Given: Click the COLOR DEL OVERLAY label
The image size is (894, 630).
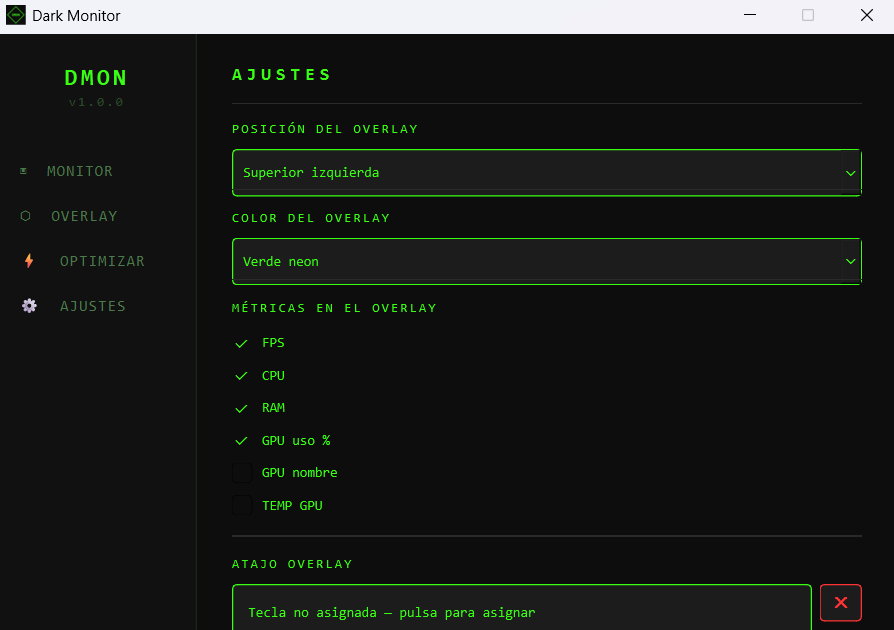Looking at the screenshot, I should pyautogui.click(x=311, y=218).
